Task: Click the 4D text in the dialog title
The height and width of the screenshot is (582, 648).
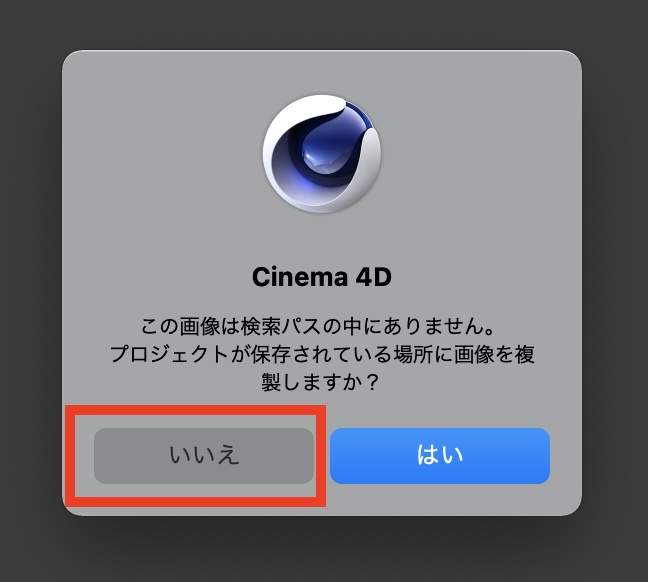Action: (373, 277)
